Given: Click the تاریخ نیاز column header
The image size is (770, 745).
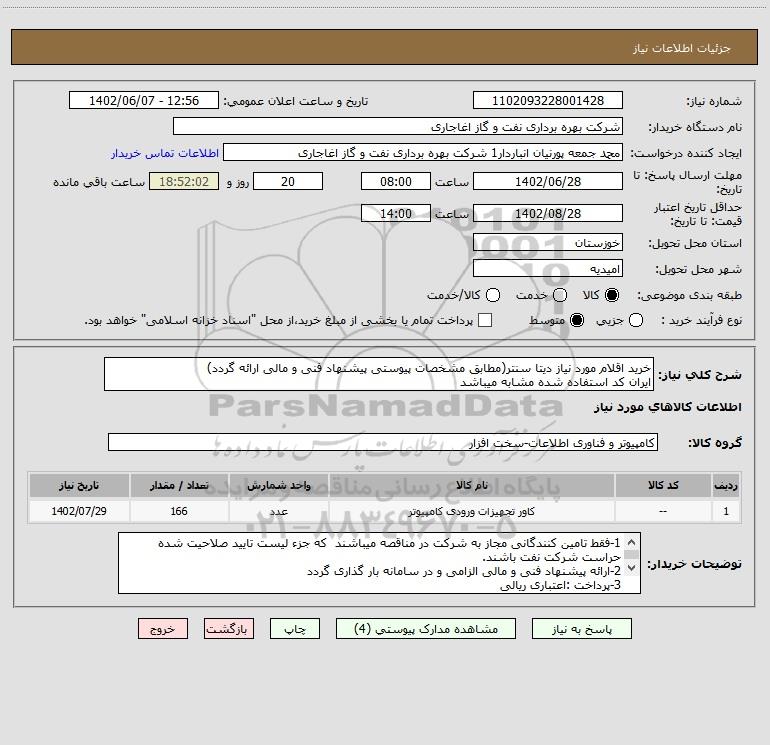Looking at the screenshot, I should [x=79, y=485].
